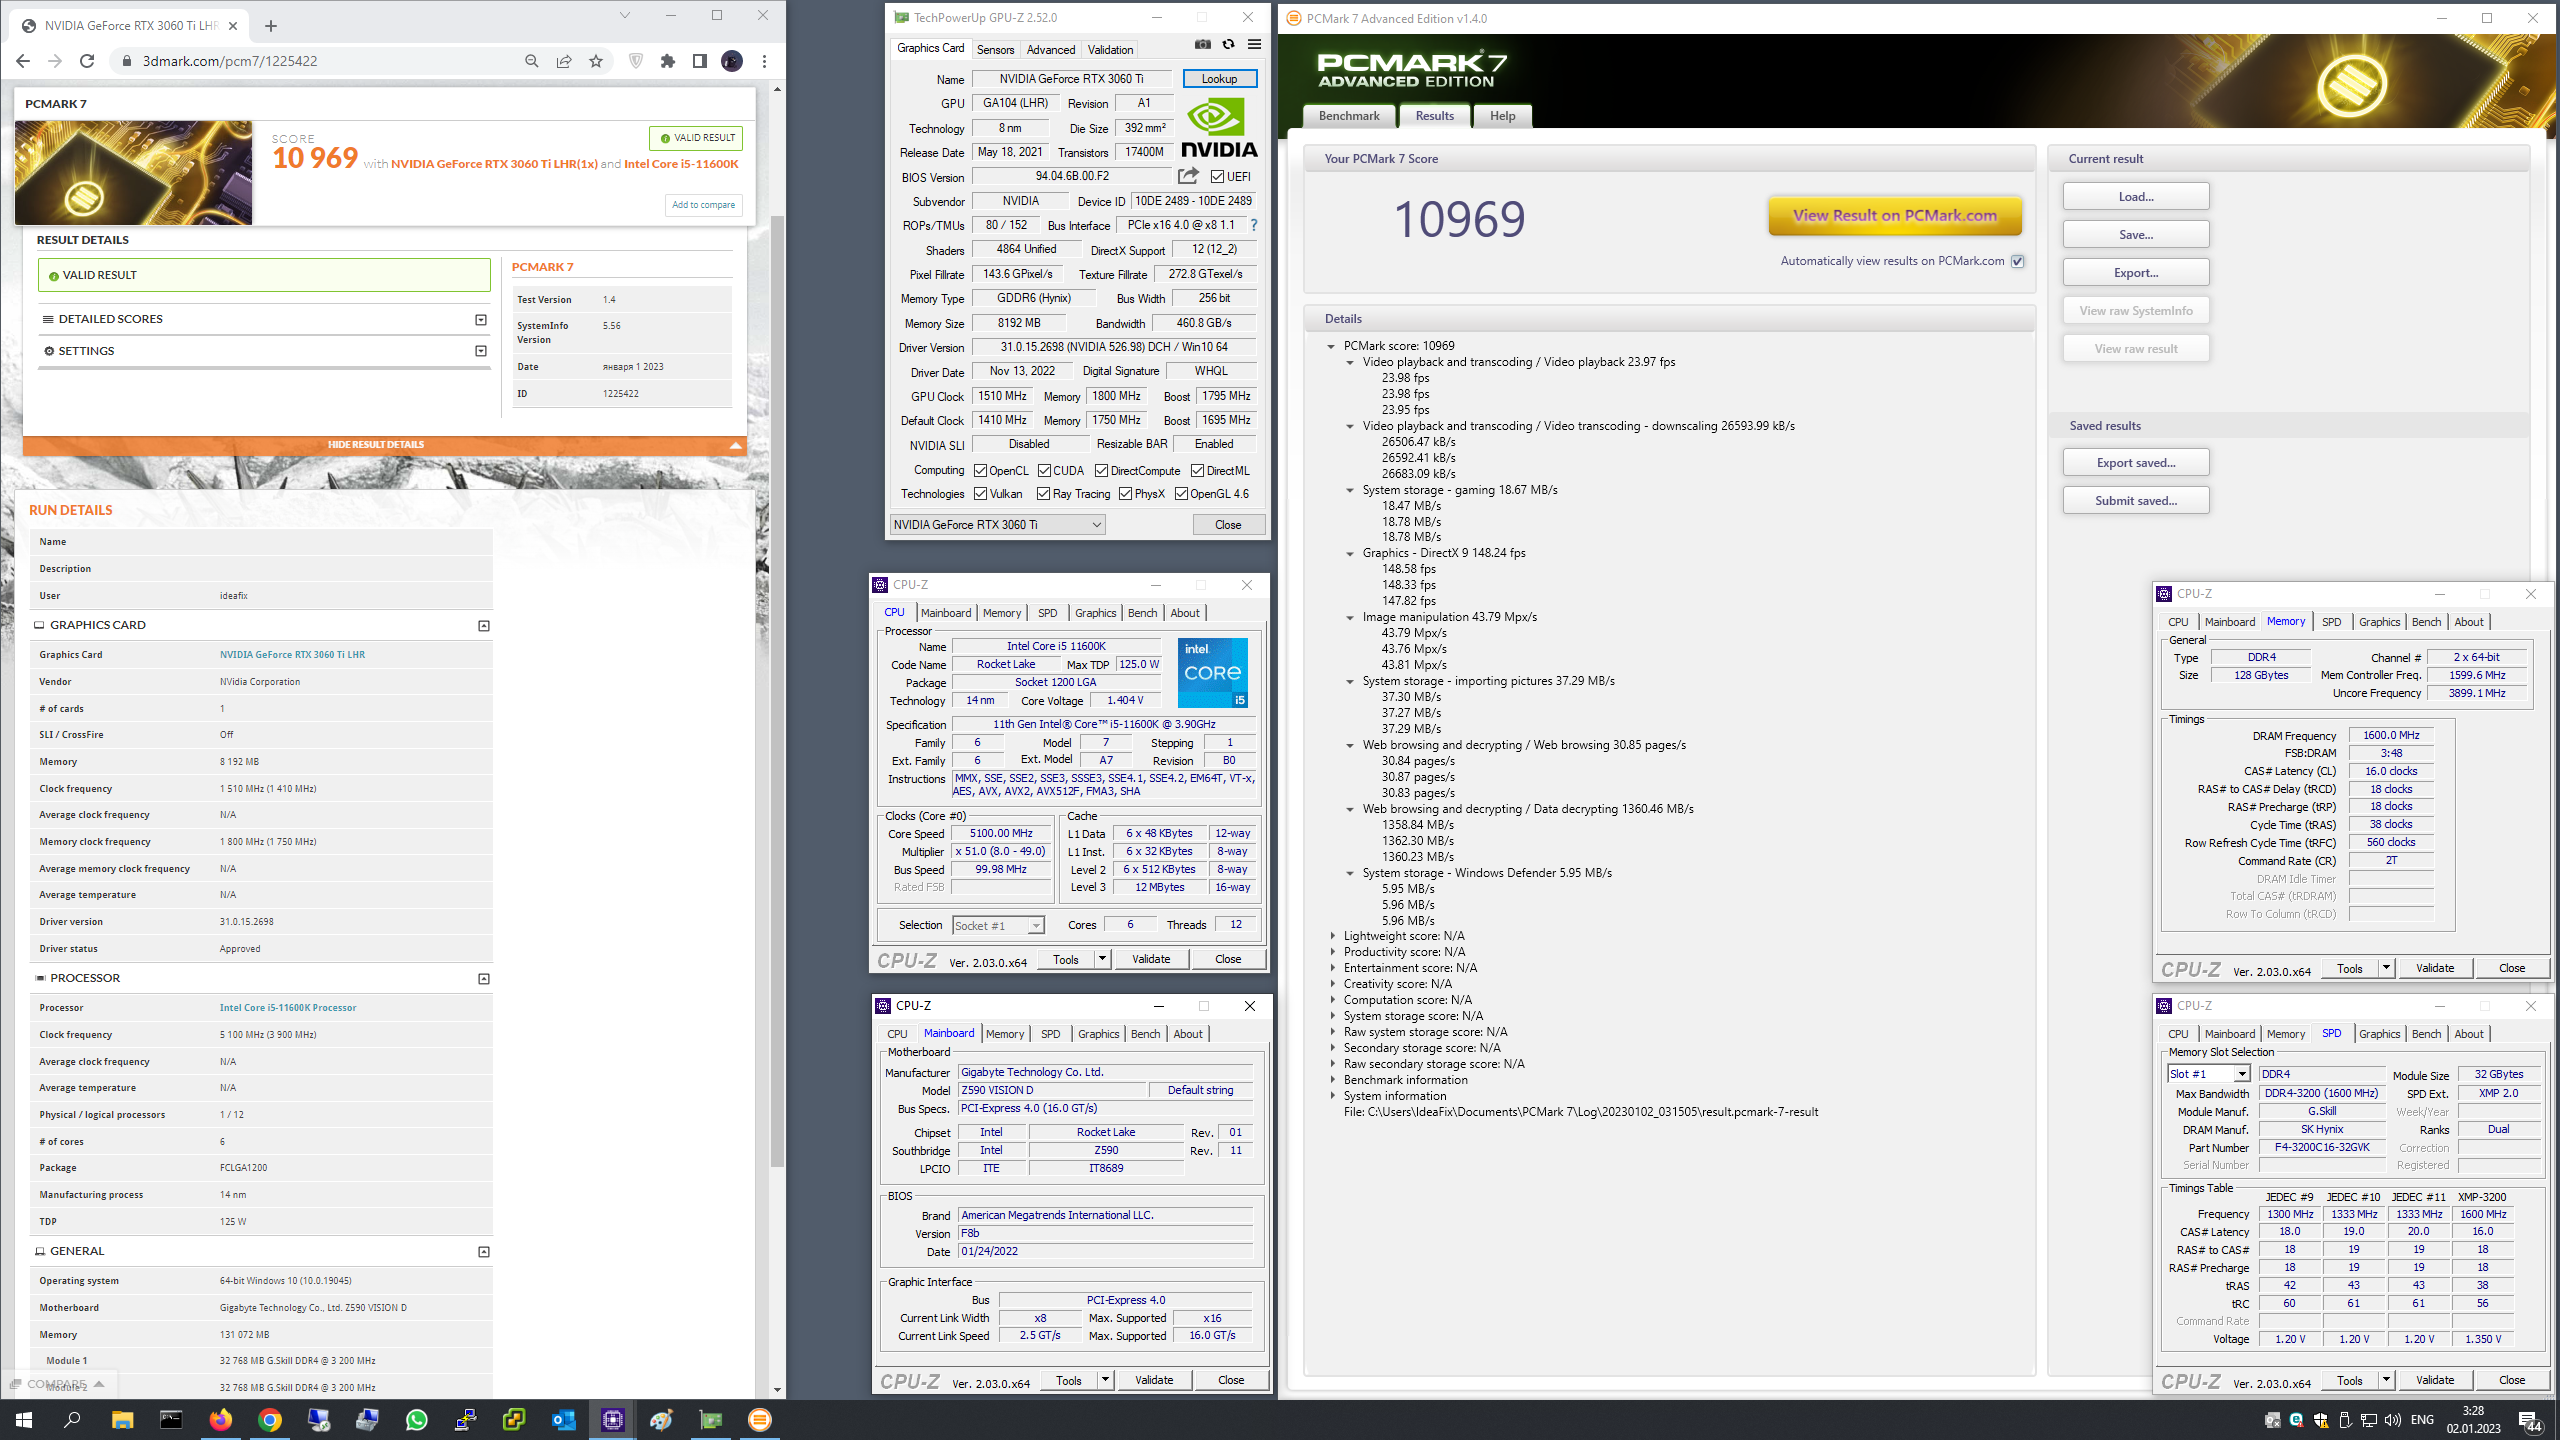This screenshot has width=2560, height=1440.
Task: Open File Explorer from taskbar
Action: pyautogui.click(x=122, y=1420)
